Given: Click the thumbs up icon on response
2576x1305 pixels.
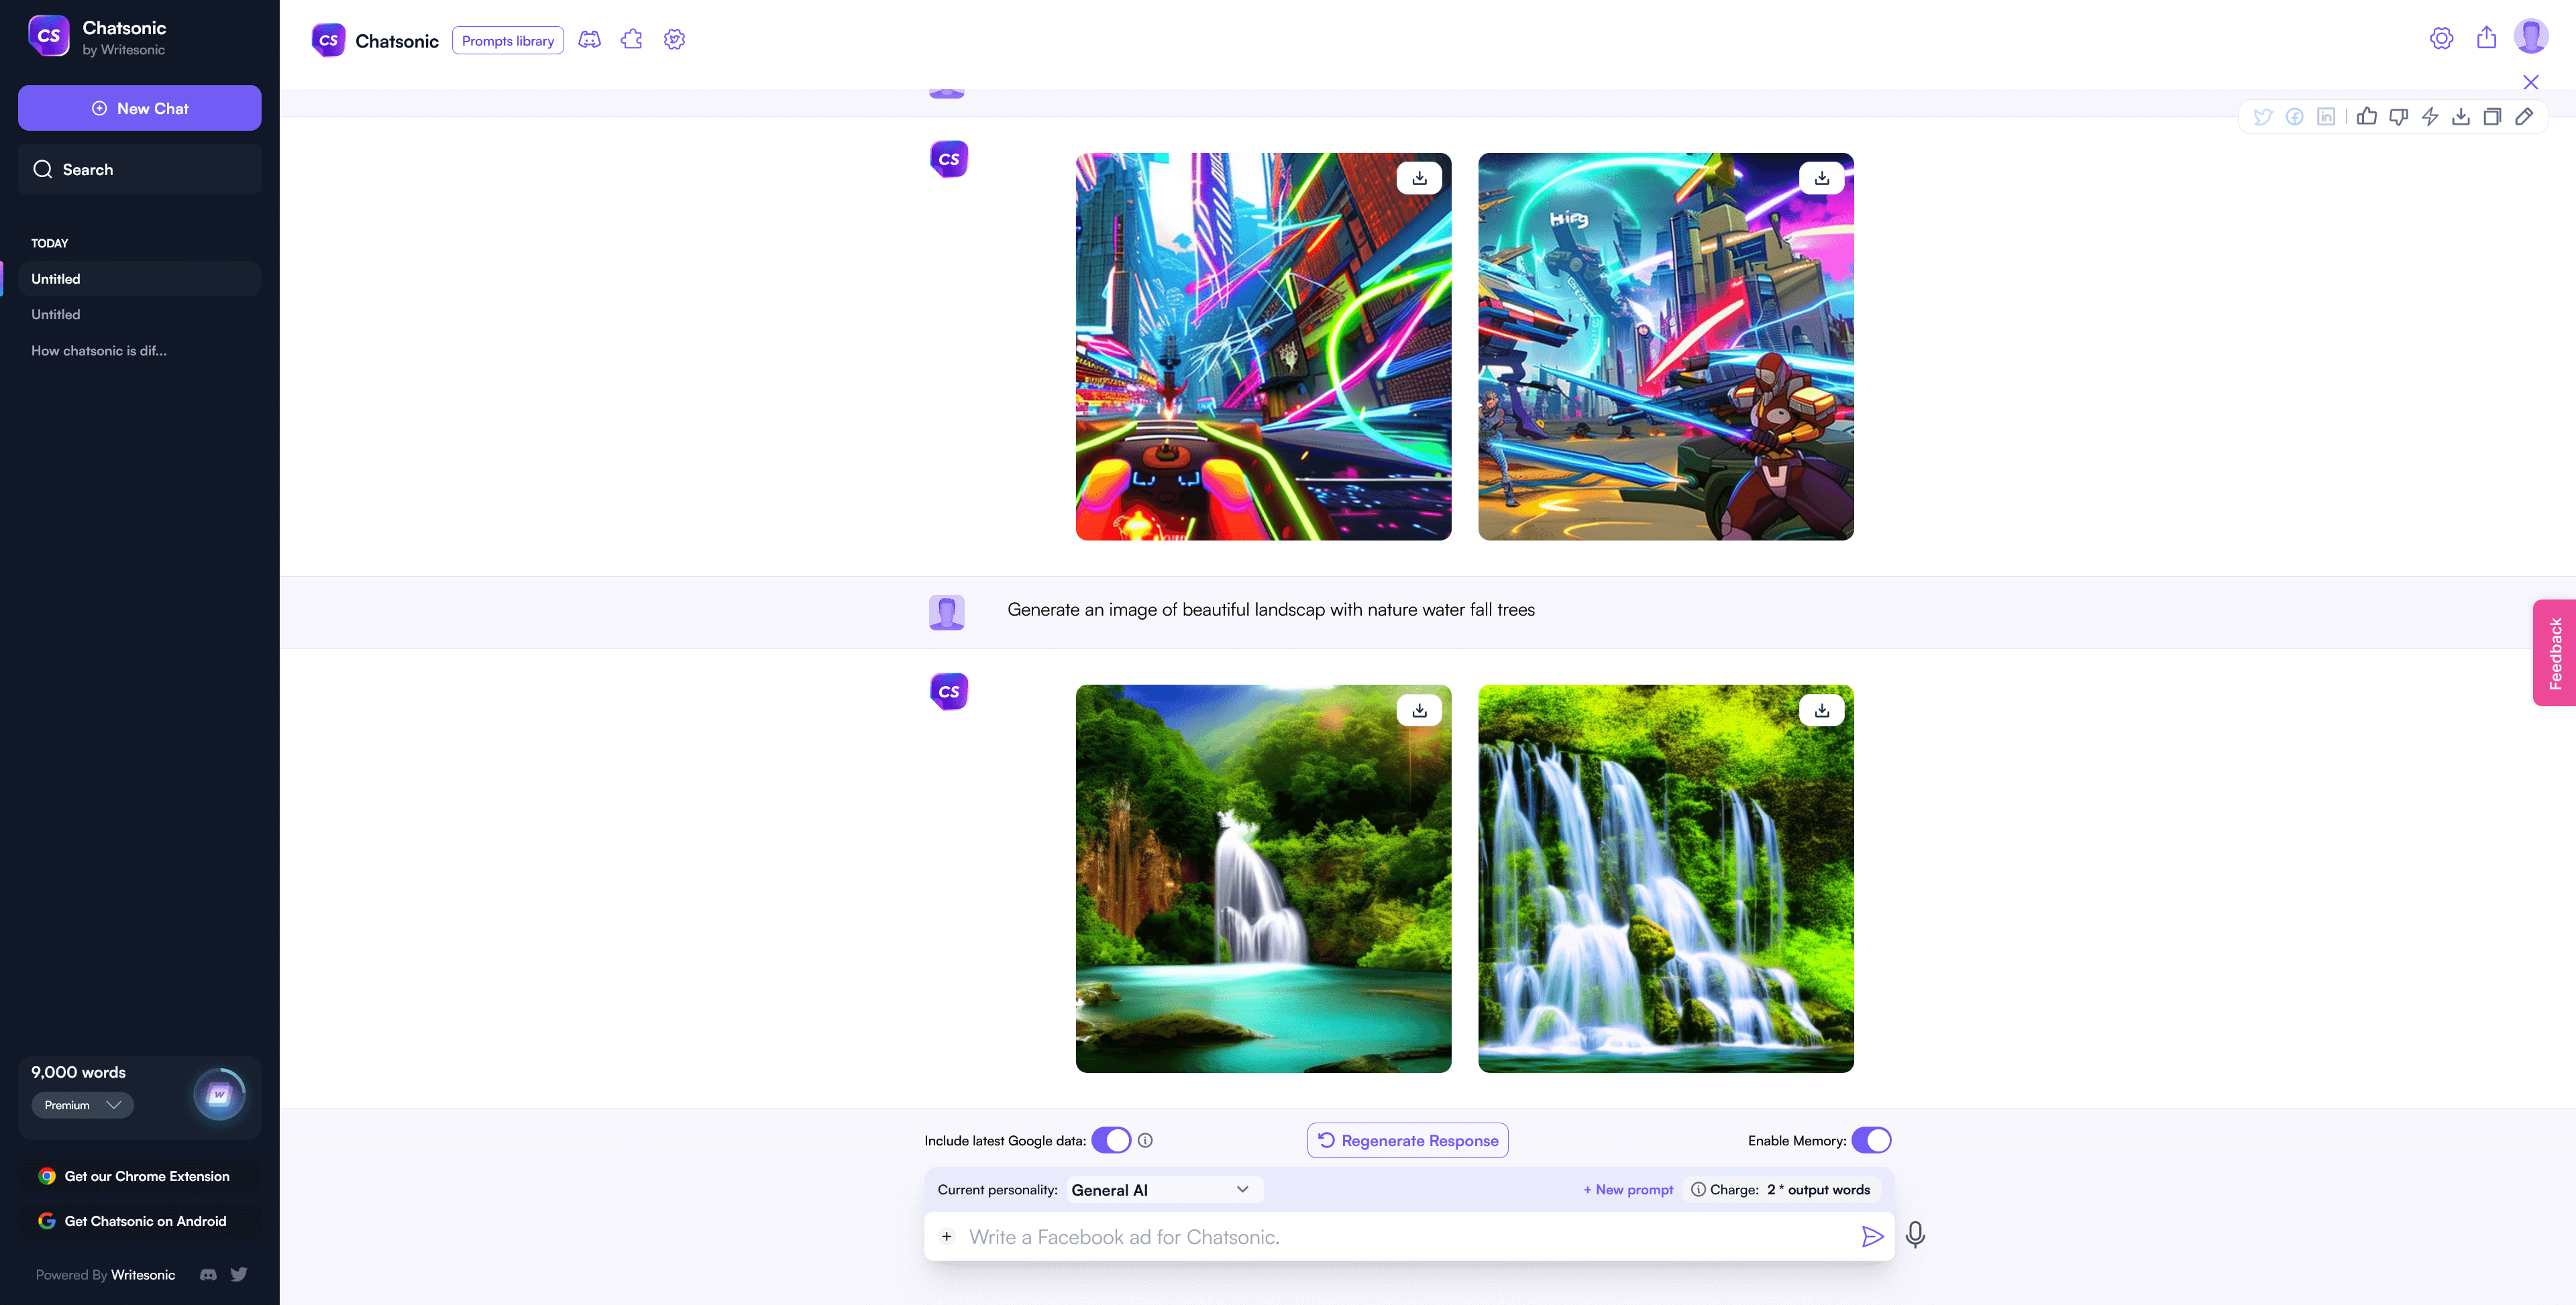Looking at the screenshot, I should click(2365, 117).
